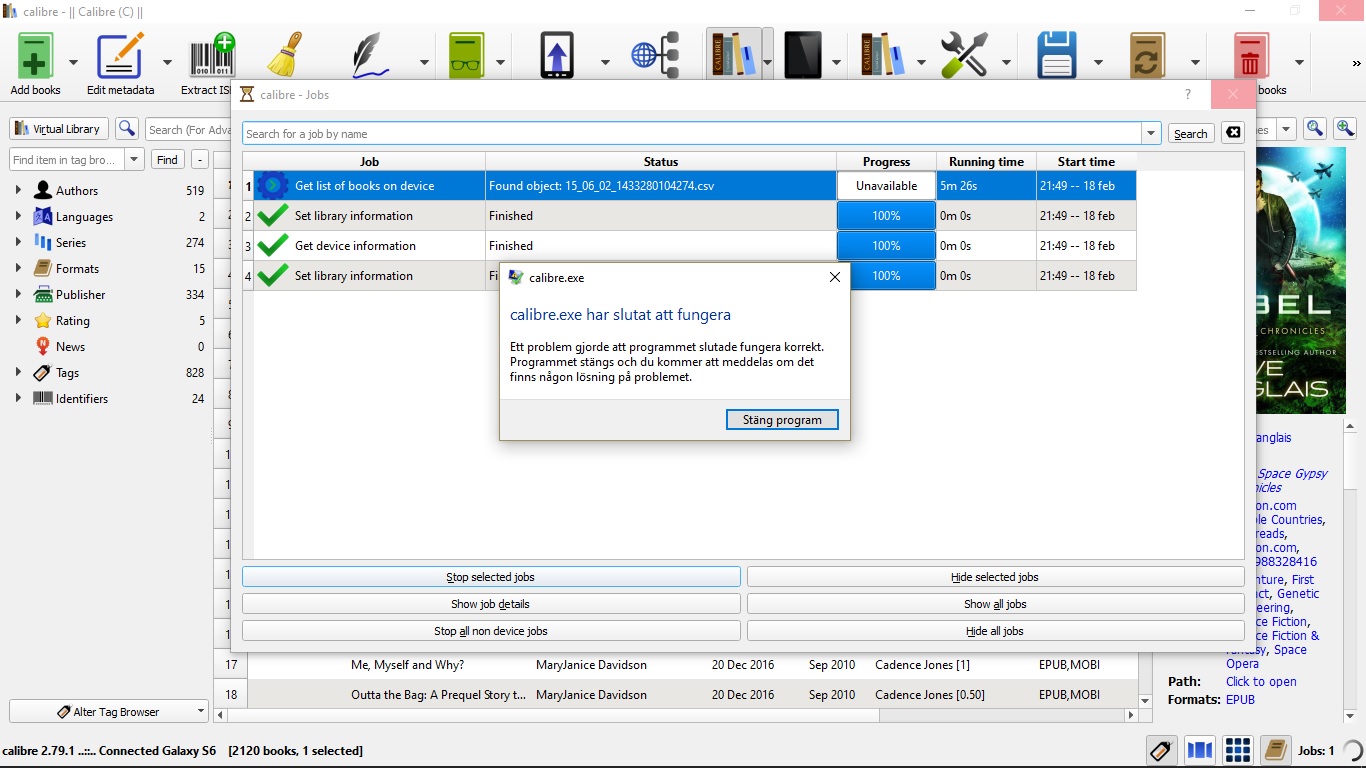Expand the Identifiers category
Screen dimensions: 1366x768
point(18,398)
